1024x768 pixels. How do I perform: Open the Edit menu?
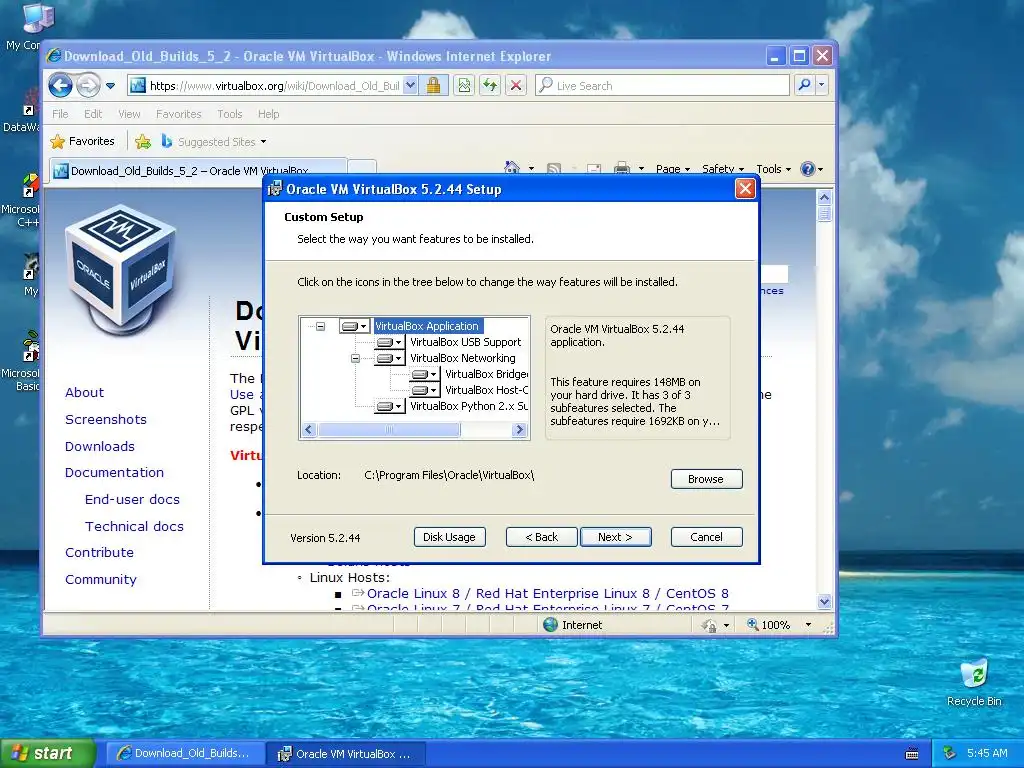pos(93,114)
